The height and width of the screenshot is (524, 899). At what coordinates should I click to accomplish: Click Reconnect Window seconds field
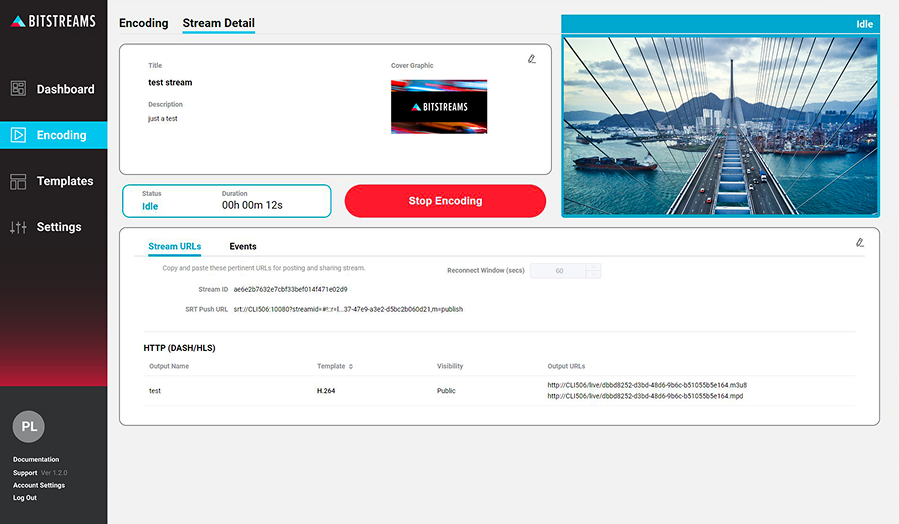pyautogui.click(x=559, y=271)
